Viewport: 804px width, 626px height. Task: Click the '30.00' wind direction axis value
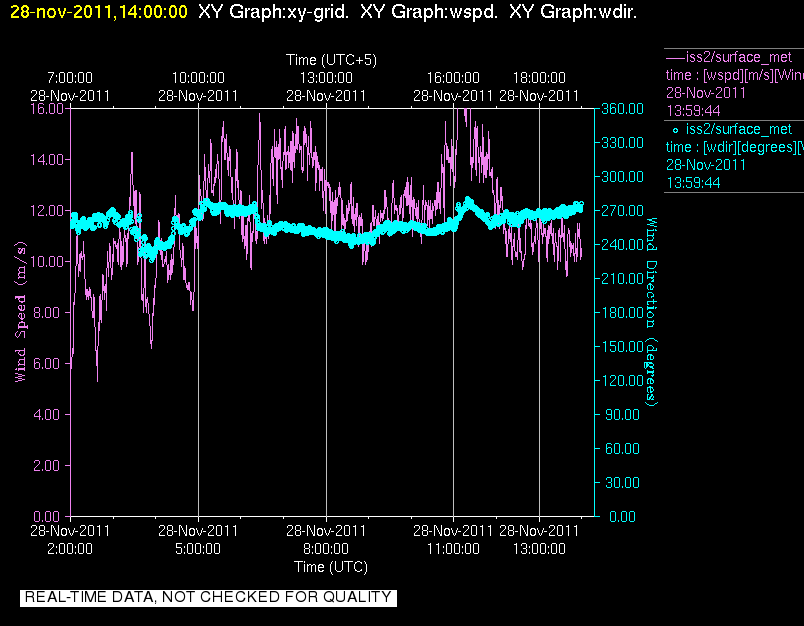(x=624, y=482)
